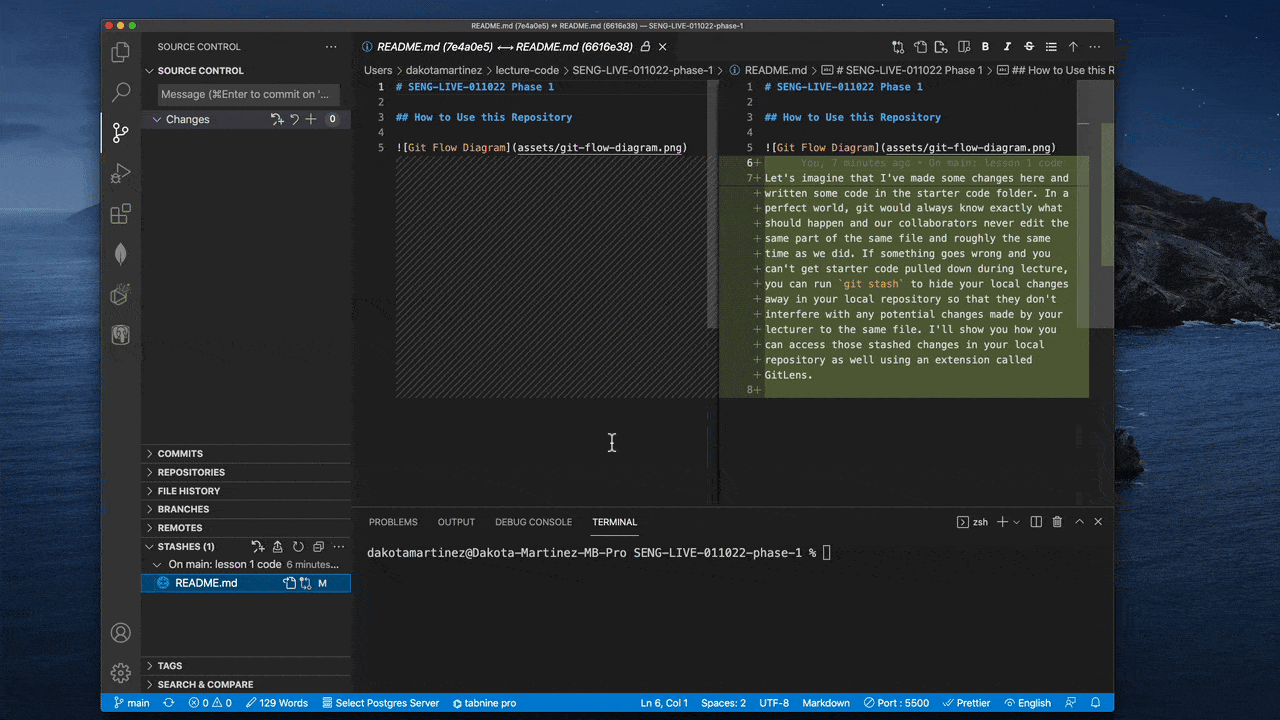Click Discard All Changes icon
Screen dimensions: 1280x720
pyautogui.click(x=294, y=119)
